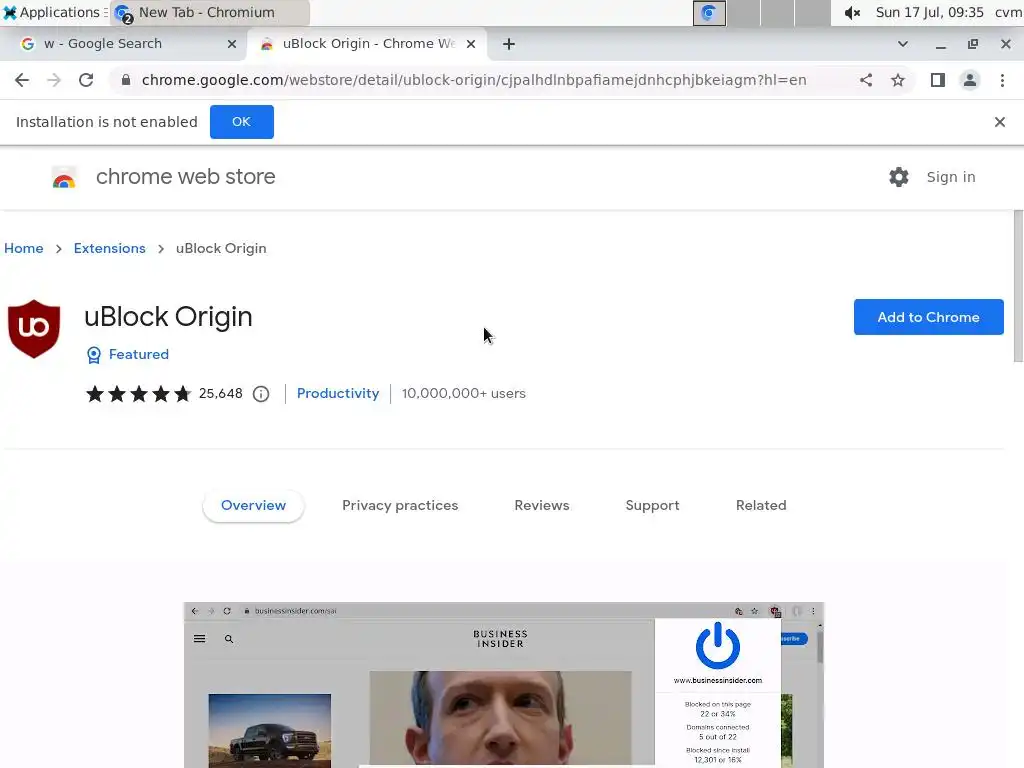Viewport: 1024px width, 768px height.
Task: Open the Related tab
Action: pyautogui.click(x=761, y=505)
